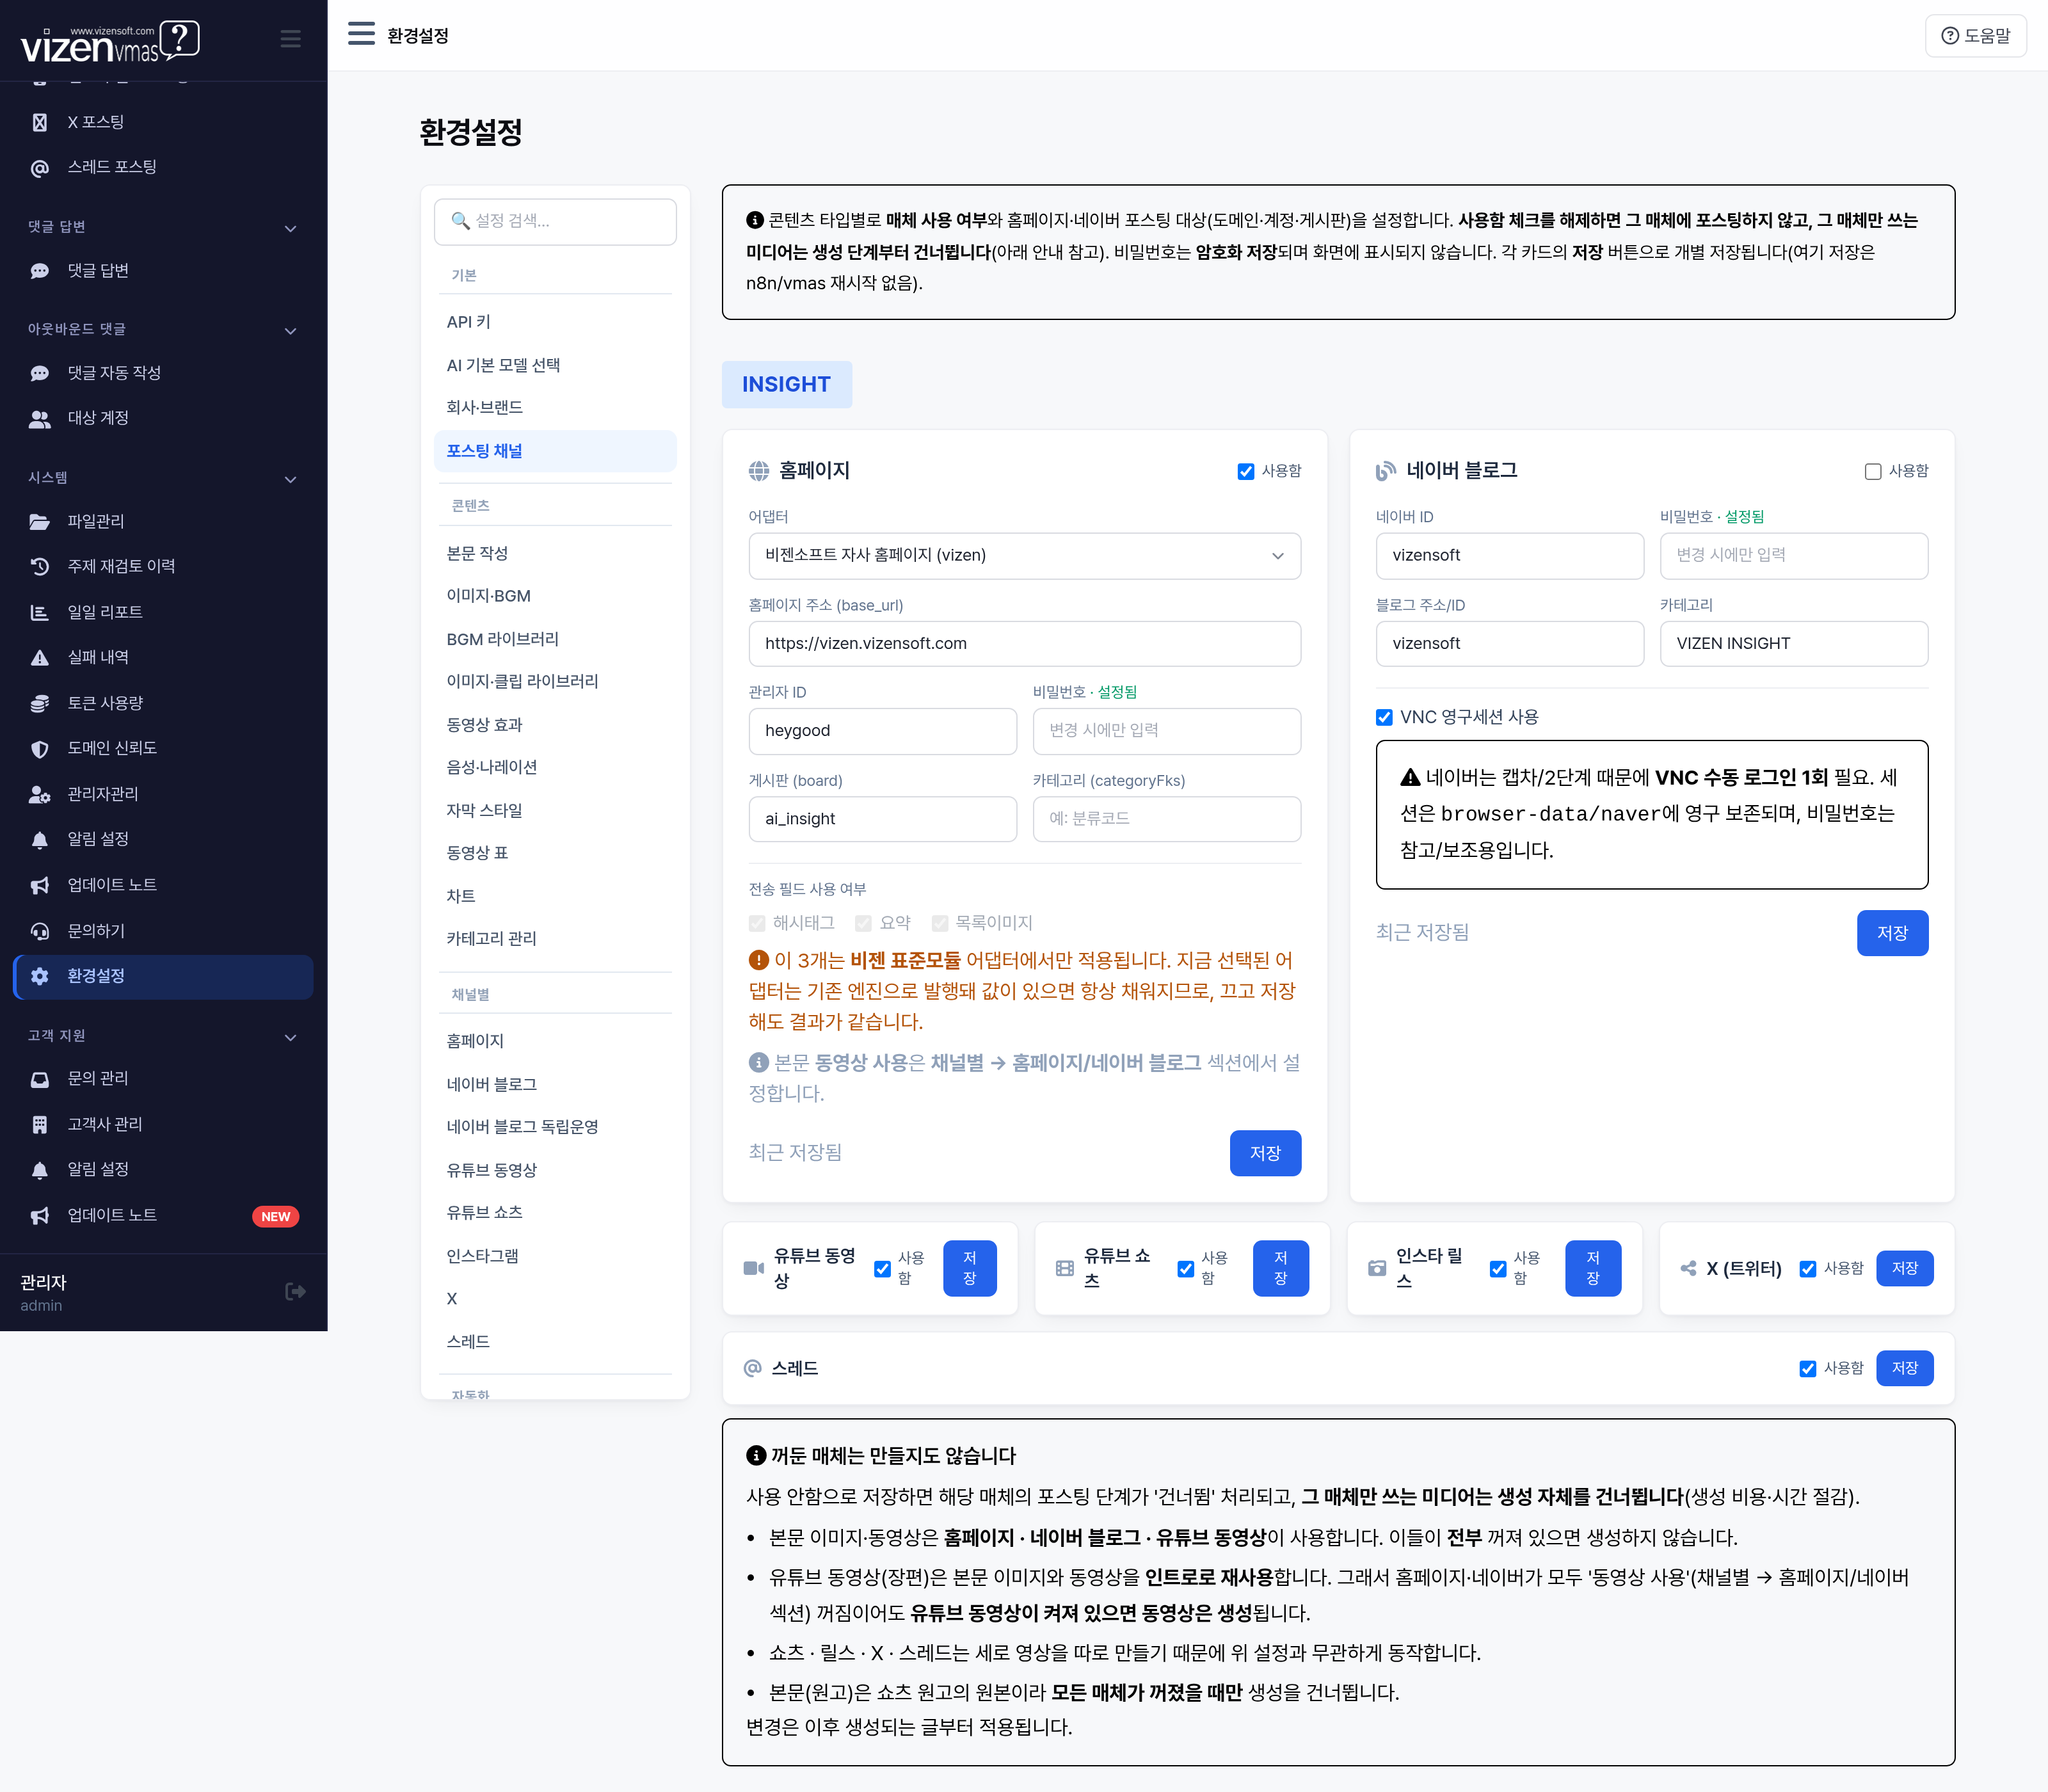Click the INSIGHT content type tab
The image size is (2048, 1792).
point(786,384)
